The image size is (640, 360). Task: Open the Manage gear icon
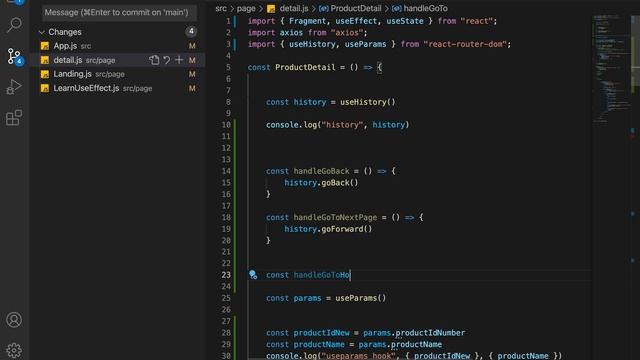[x=14, y=350]
